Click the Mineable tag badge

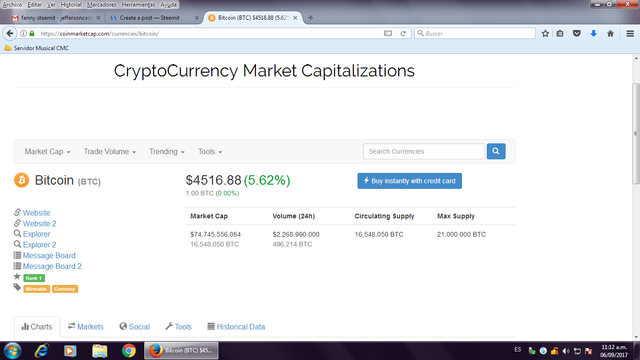pyautogui.click(x=36, y=289)
